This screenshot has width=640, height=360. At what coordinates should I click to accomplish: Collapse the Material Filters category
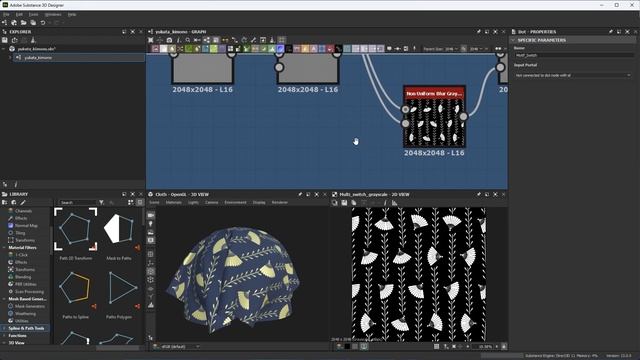(x=4, y=248)
